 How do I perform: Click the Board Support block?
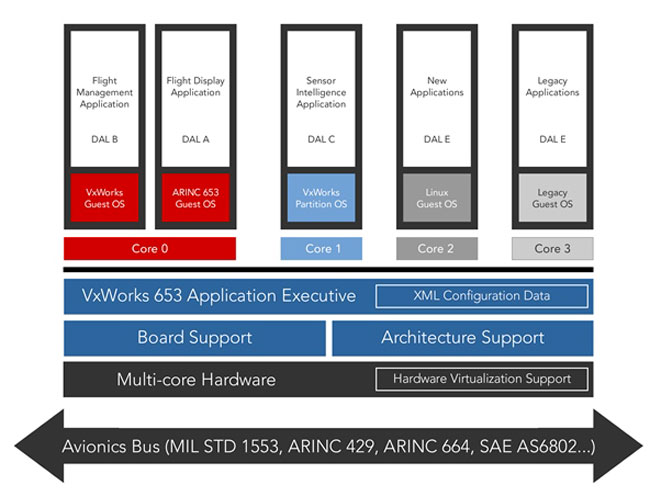[x=194, y=338]
